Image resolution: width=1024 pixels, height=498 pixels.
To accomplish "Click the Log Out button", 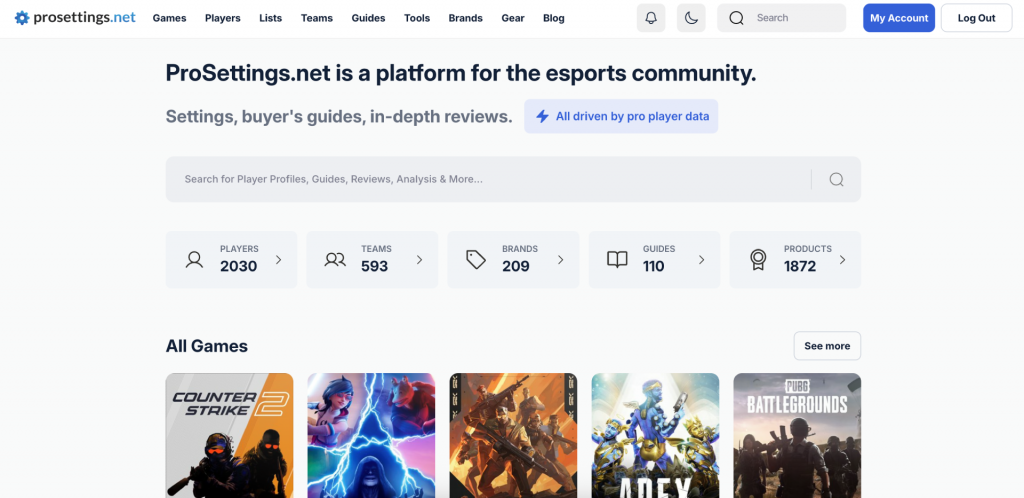I will [976, 18].
